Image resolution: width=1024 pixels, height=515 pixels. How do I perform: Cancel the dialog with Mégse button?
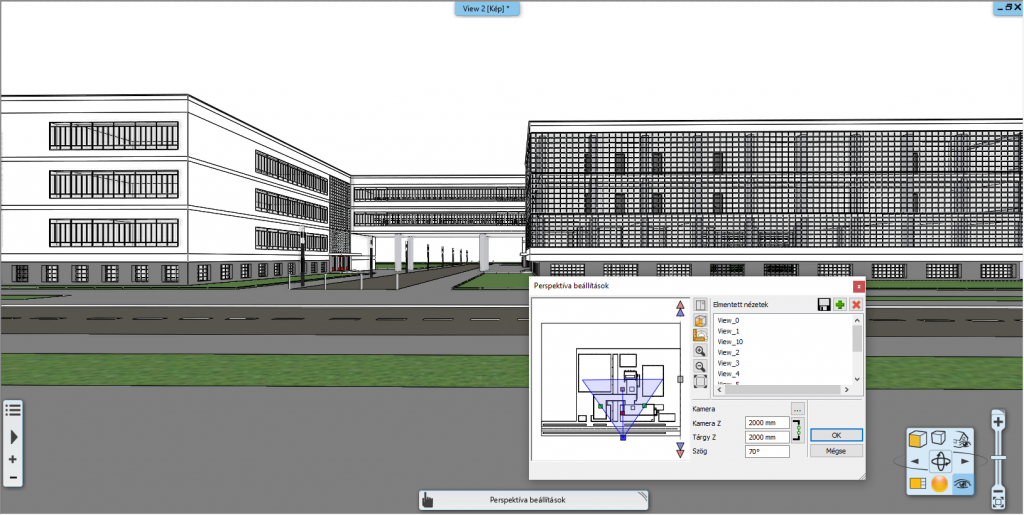pos(836,451)
